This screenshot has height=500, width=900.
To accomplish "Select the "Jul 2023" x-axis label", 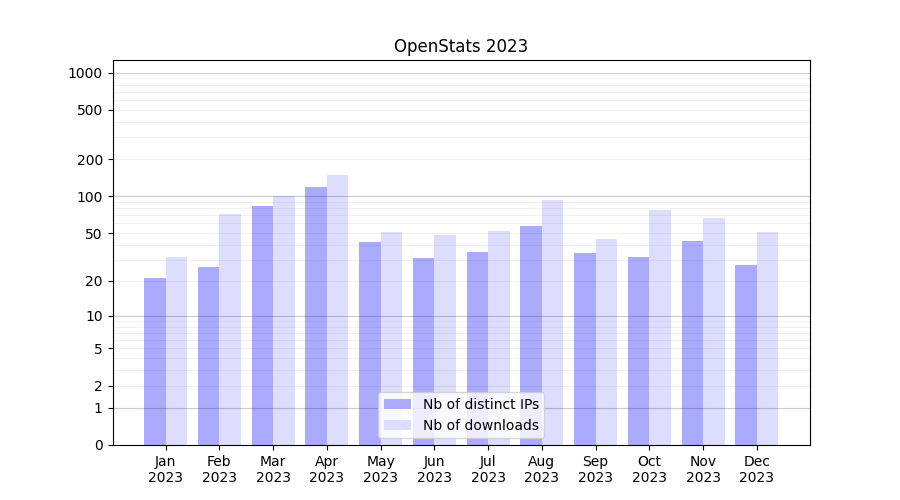I will point(488,469).
